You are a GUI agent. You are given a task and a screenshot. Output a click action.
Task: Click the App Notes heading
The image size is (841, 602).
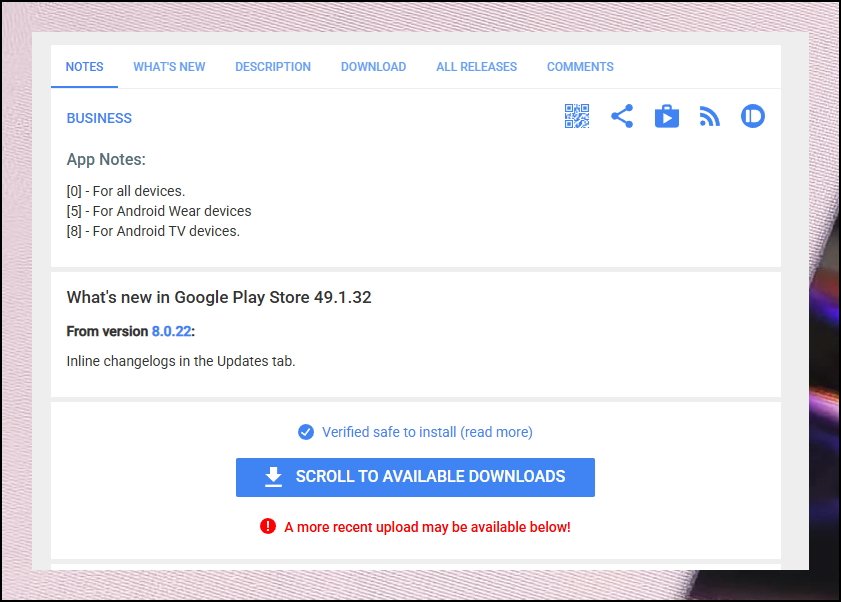106,159
